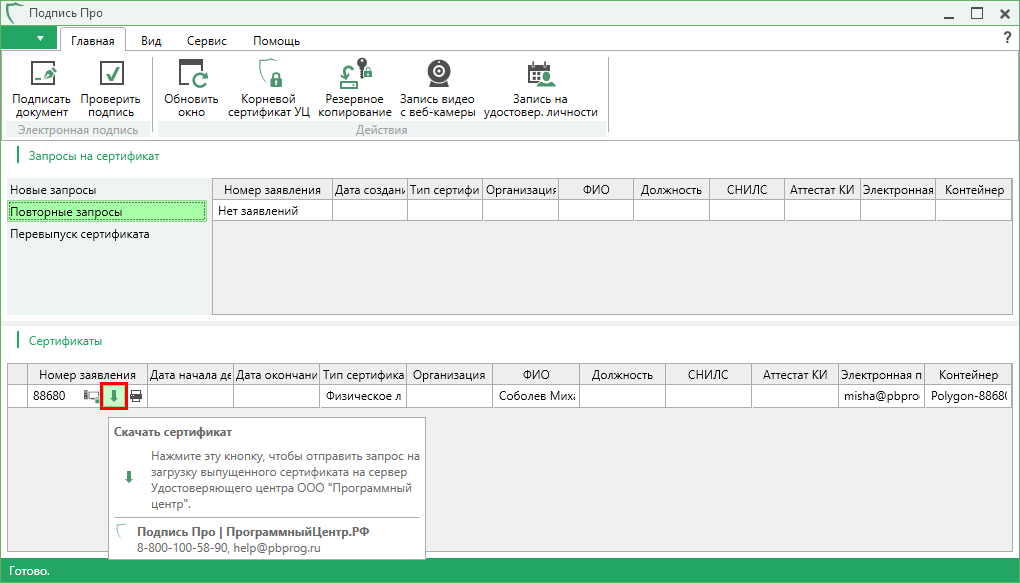
Task: Click the Подписать документ icon
Action: [x=42, y=75]
